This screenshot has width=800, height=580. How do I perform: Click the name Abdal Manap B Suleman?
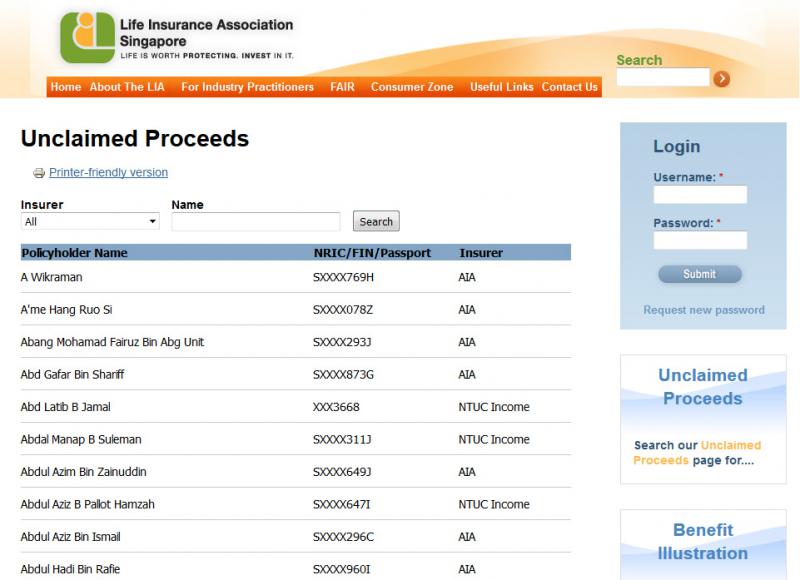[x=81, y=439]
